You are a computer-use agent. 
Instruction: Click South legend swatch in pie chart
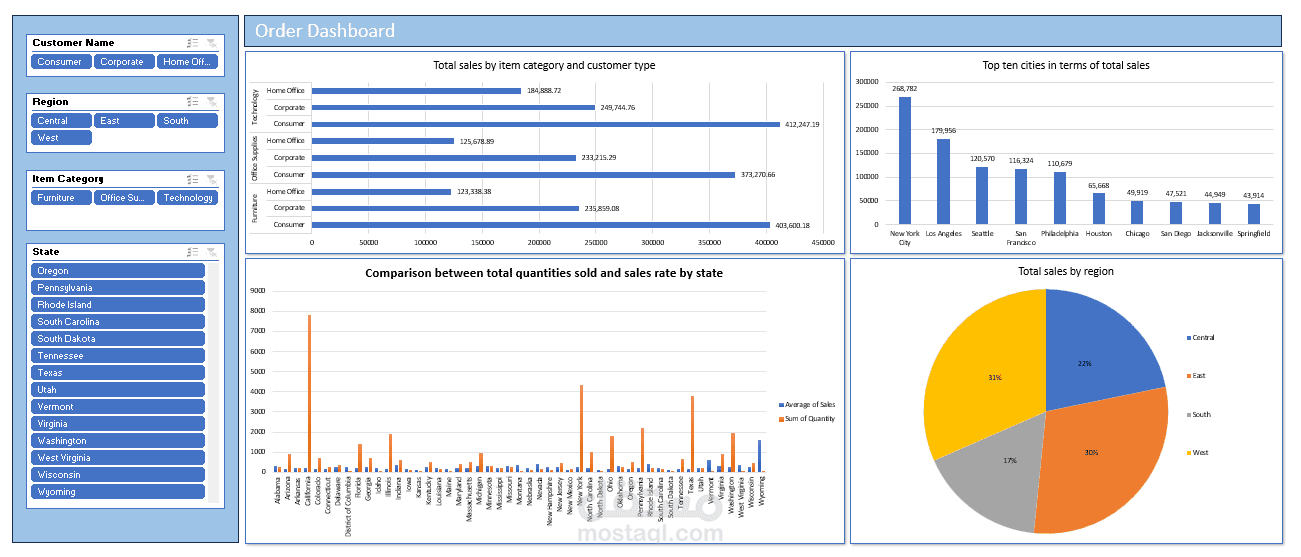coord(1188,414)
